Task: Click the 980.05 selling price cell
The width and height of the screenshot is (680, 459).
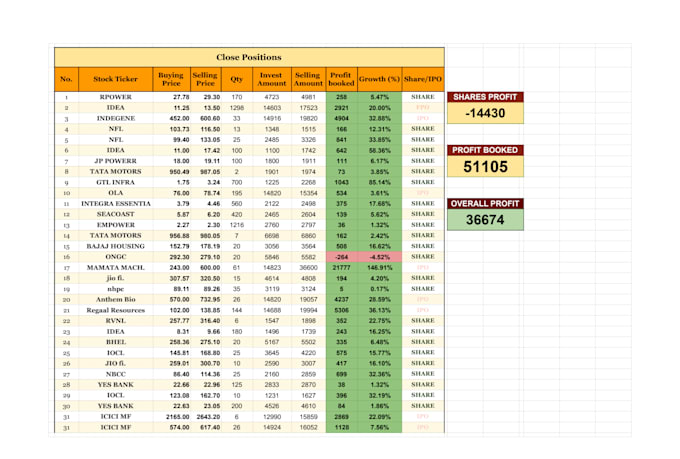Action: tap(206, 236)
